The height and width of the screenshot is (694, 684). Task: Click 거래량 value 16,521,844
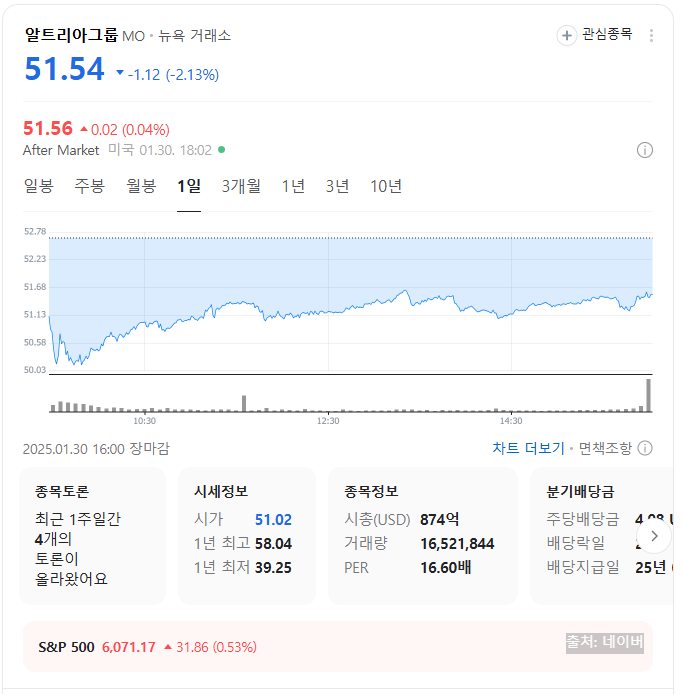[x=457, y=544]
